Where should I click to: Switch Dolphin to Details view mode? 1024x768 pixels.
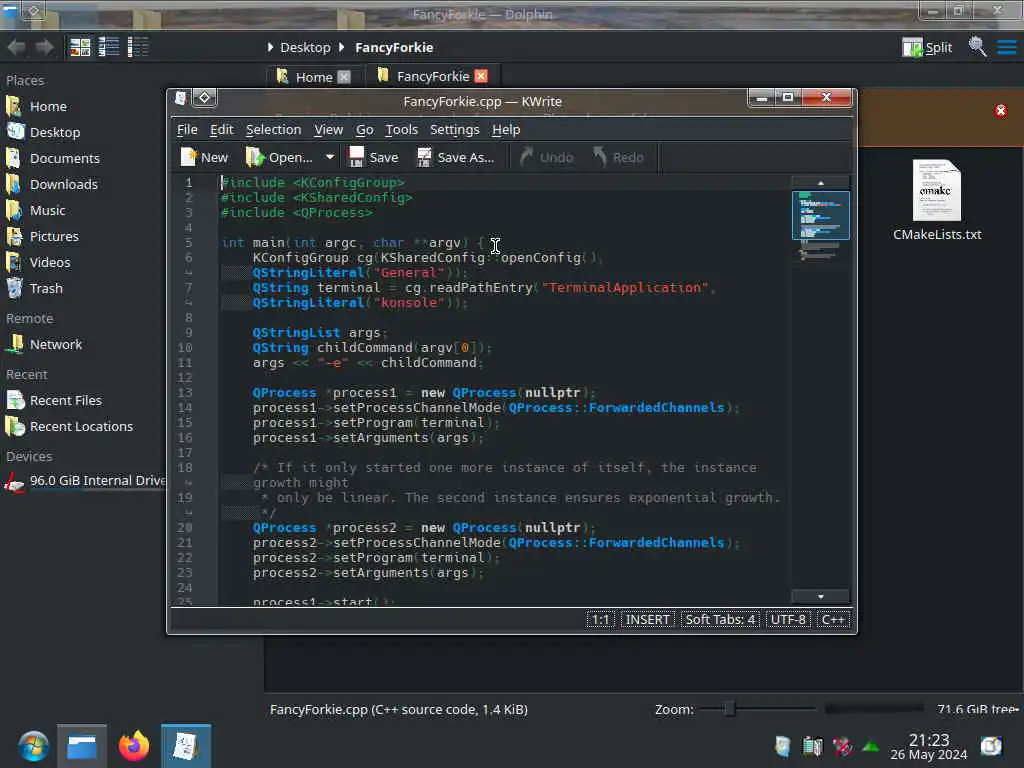(138, 47)
